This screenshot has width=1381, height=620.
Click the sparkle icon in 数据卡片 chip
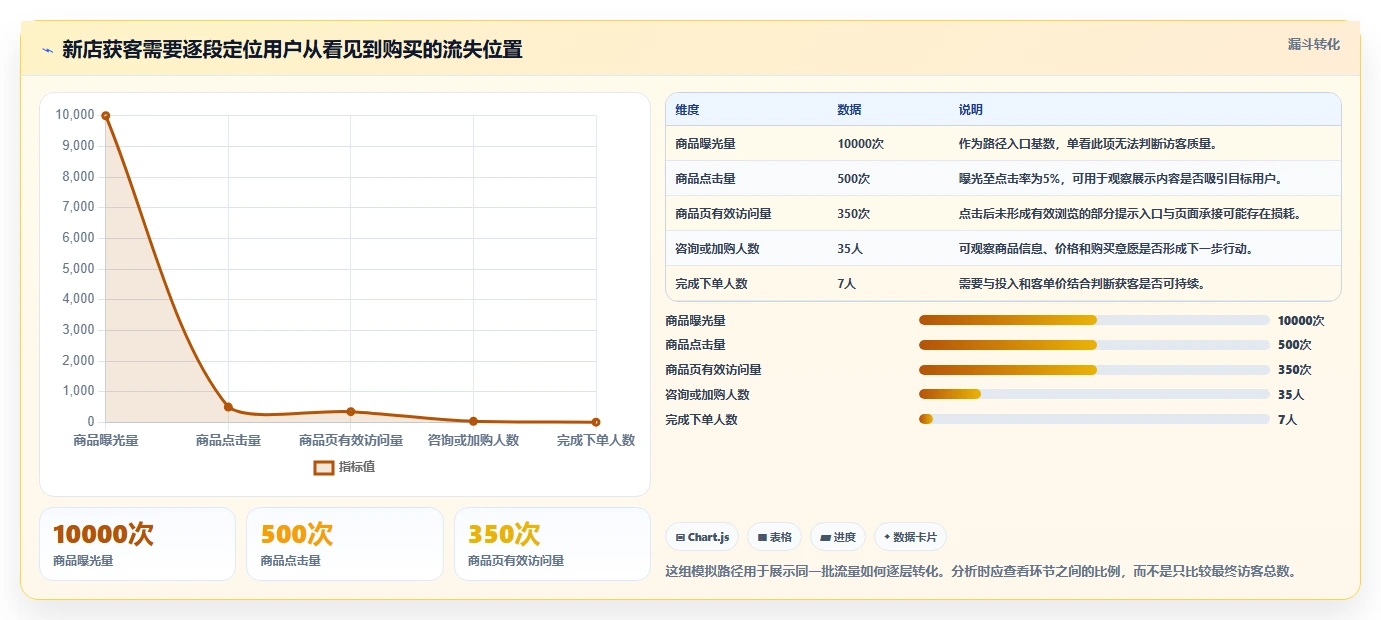pos(887,537)
